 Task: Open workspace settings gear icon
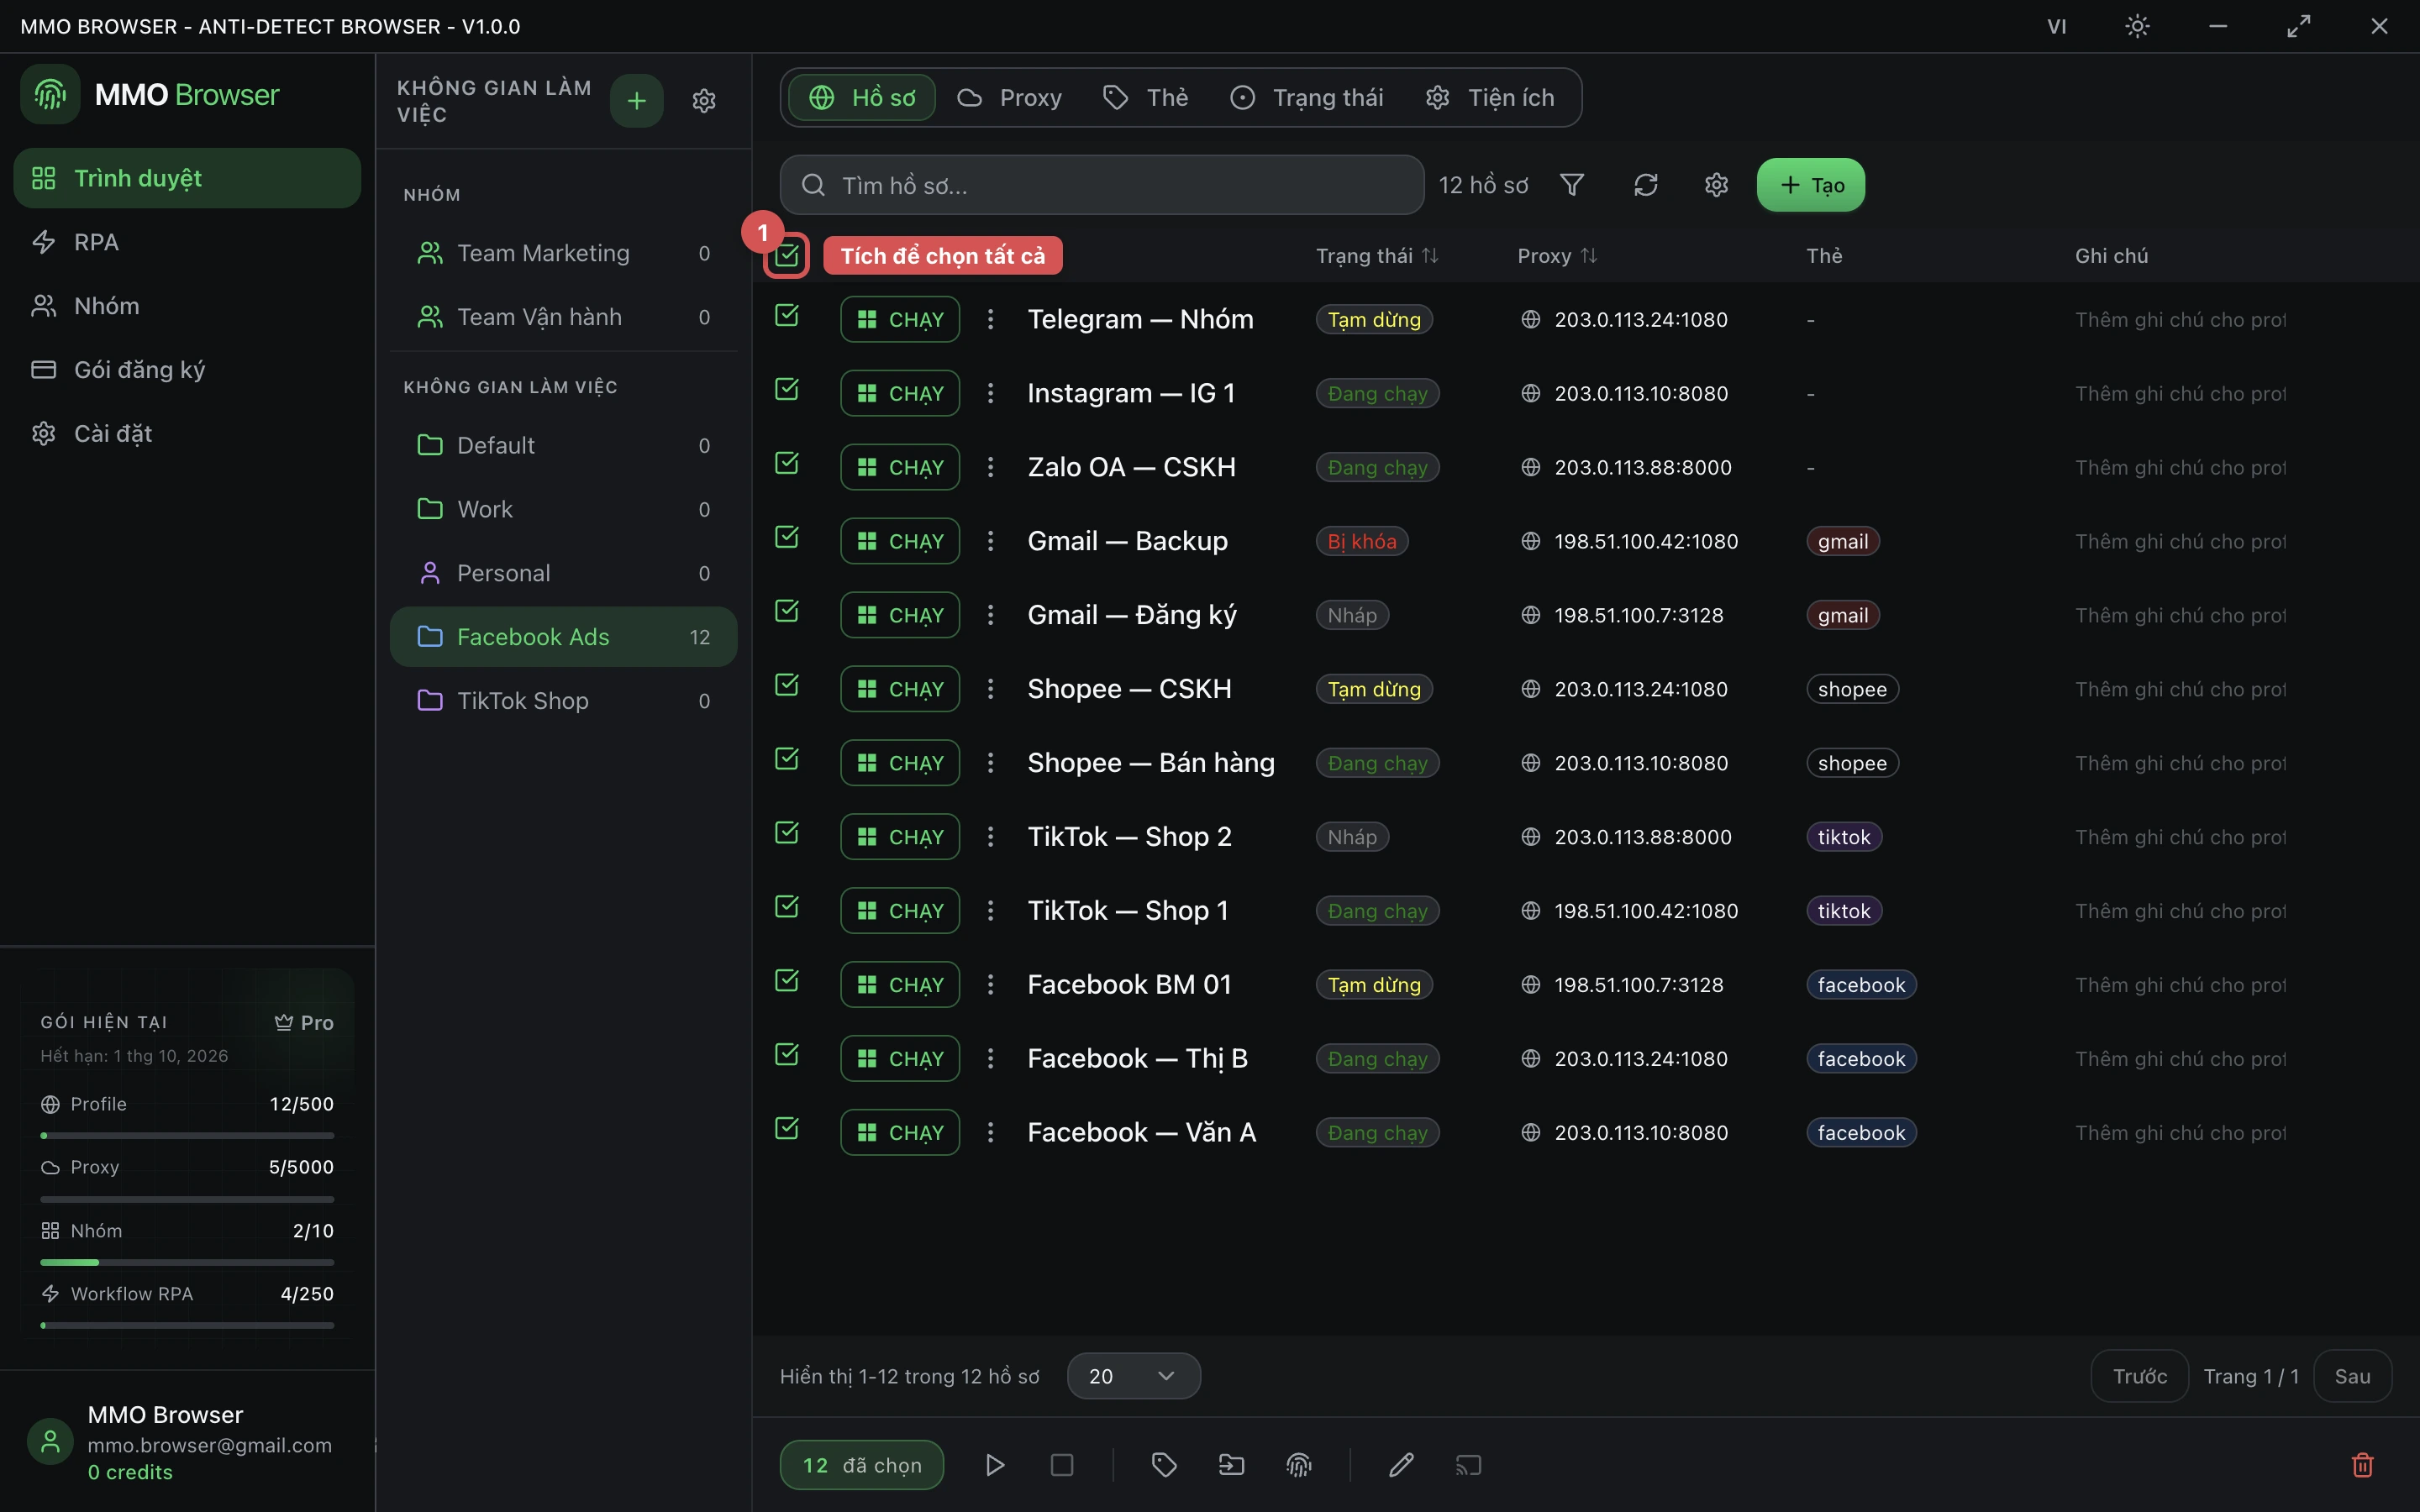point(704,101)
